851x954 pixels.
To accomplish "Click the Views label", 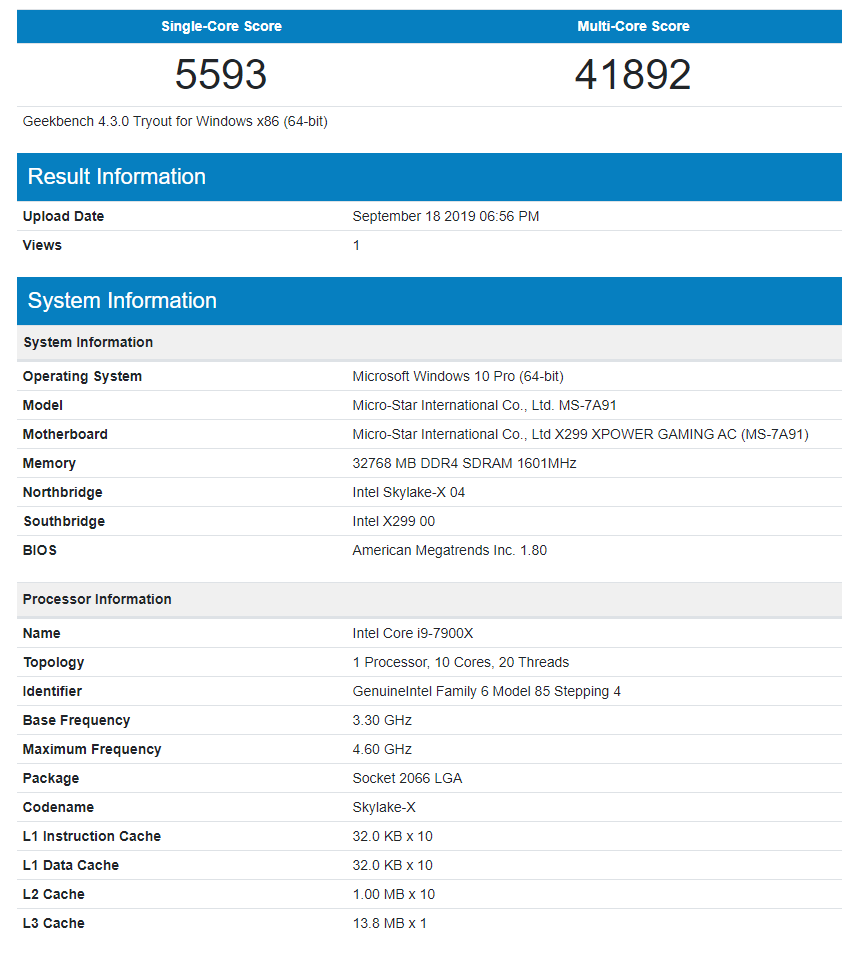I will (x=42, y=245).
